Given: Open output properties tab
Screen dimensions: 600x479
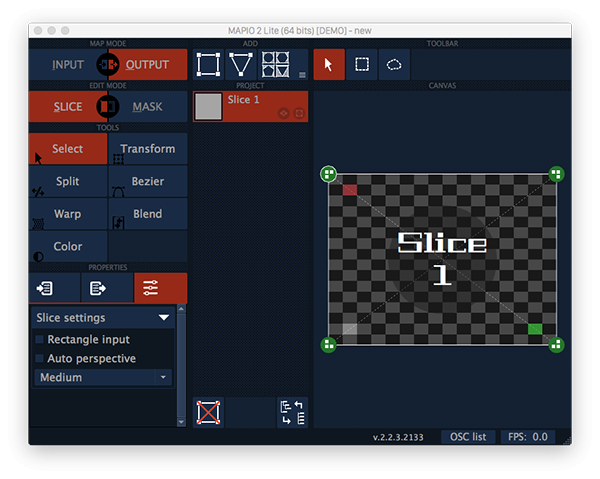Looking at the screenshot, I should coord(107,288).
